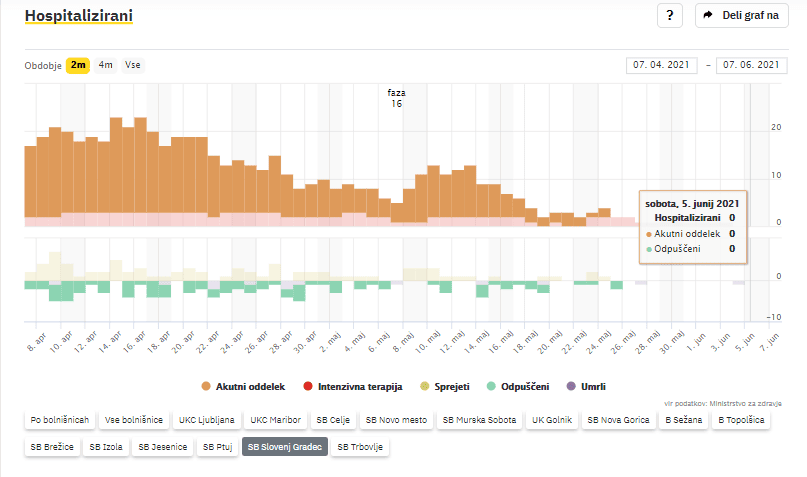Choose SB Trbovlje hospital filter
807x477 pixels.
361,446
